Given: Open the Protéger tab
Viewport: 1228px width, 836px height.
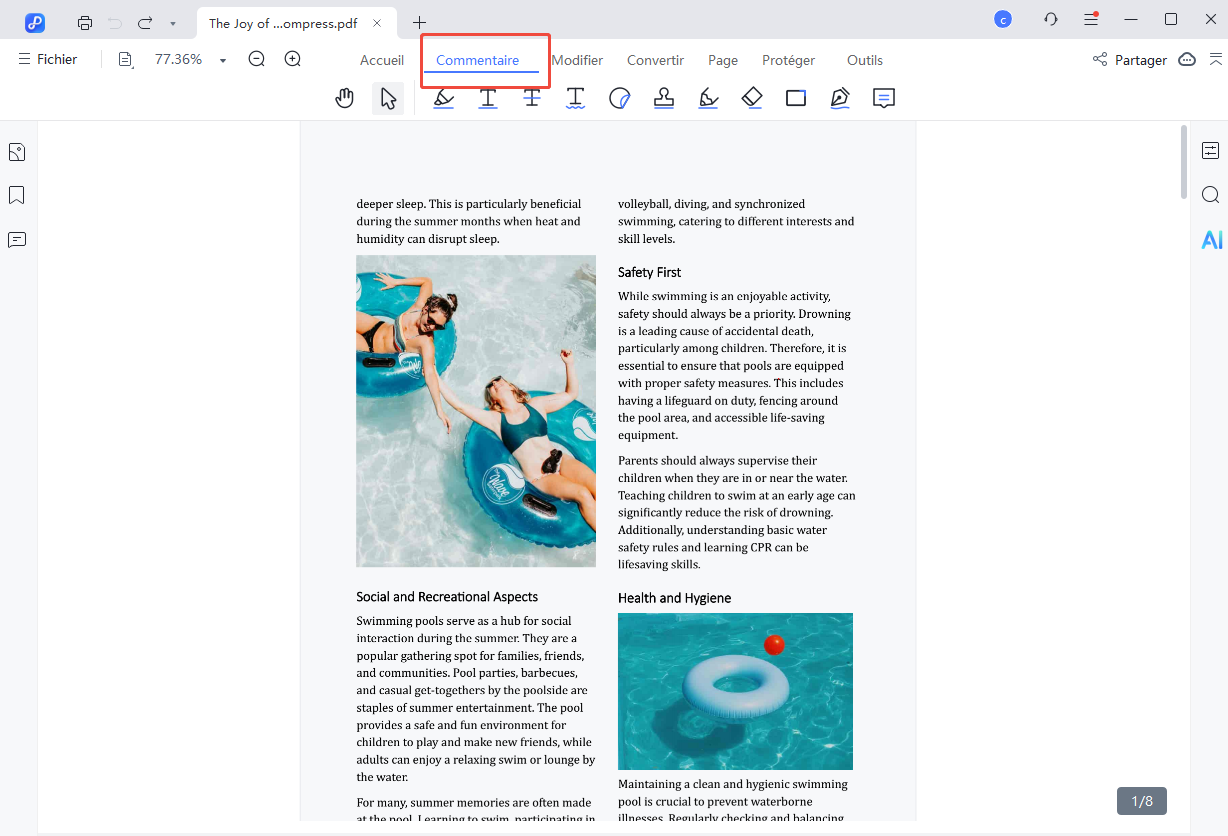Looking at the screenshot, I should pyautogui.click(x=788, y=60).
